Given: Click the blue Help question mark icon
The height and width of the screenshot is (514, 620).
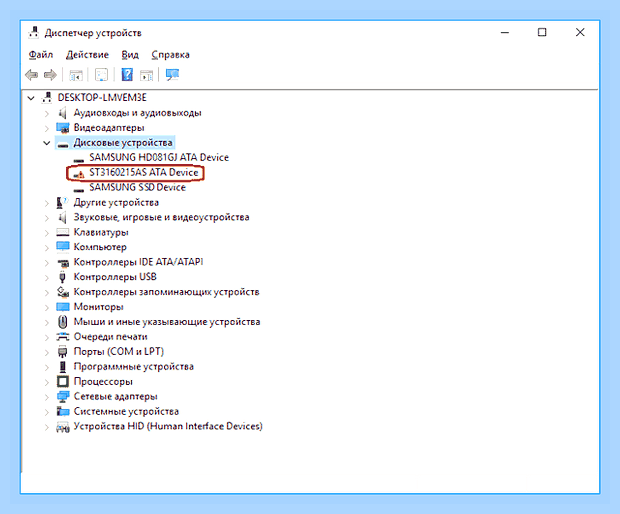Looking at the screenshot, I should coord(127,75).
